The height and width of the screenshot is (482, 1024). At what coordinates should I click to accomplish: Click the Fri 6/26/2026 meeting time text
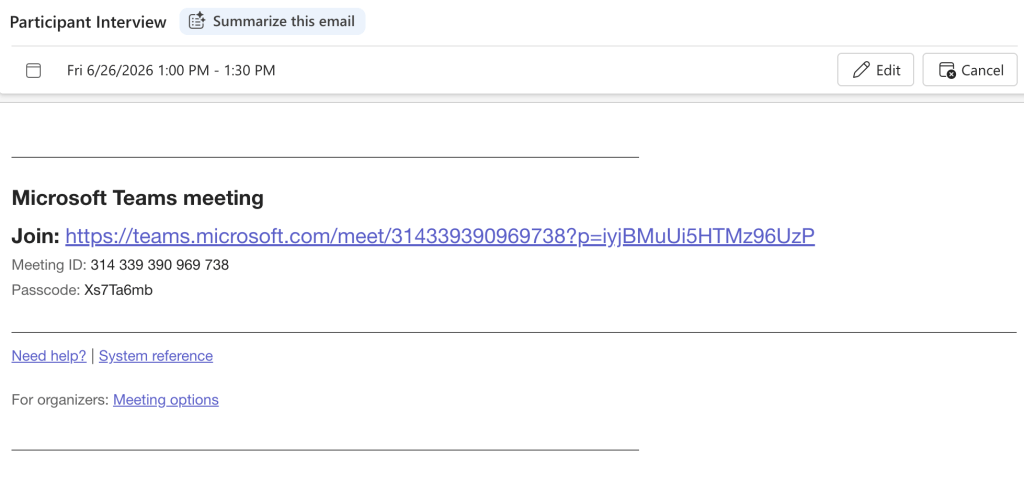pyautogui.click(x=171, y=70)
